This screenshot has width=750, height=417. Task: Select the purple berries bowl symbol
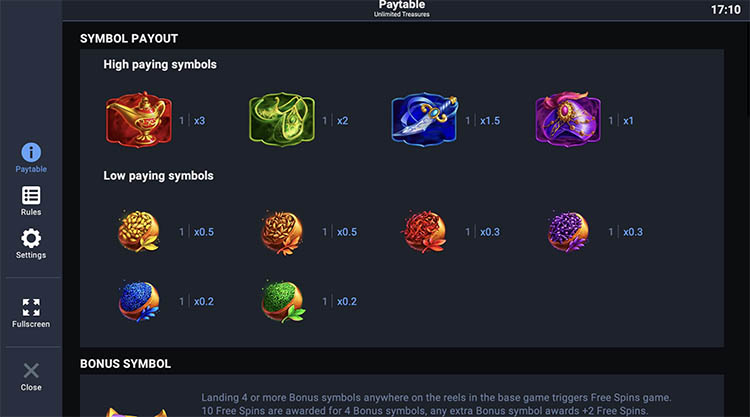tap(567, 231)
